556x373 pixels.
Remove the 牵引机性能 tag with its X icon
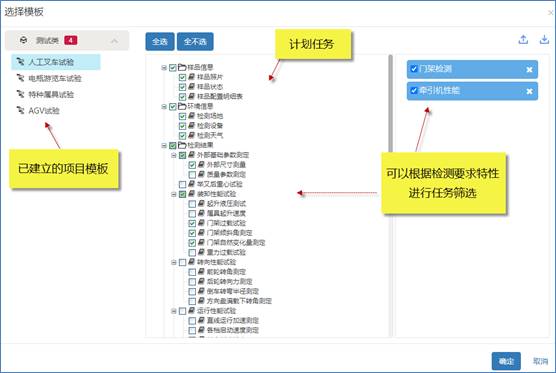(x=529, y=91)
